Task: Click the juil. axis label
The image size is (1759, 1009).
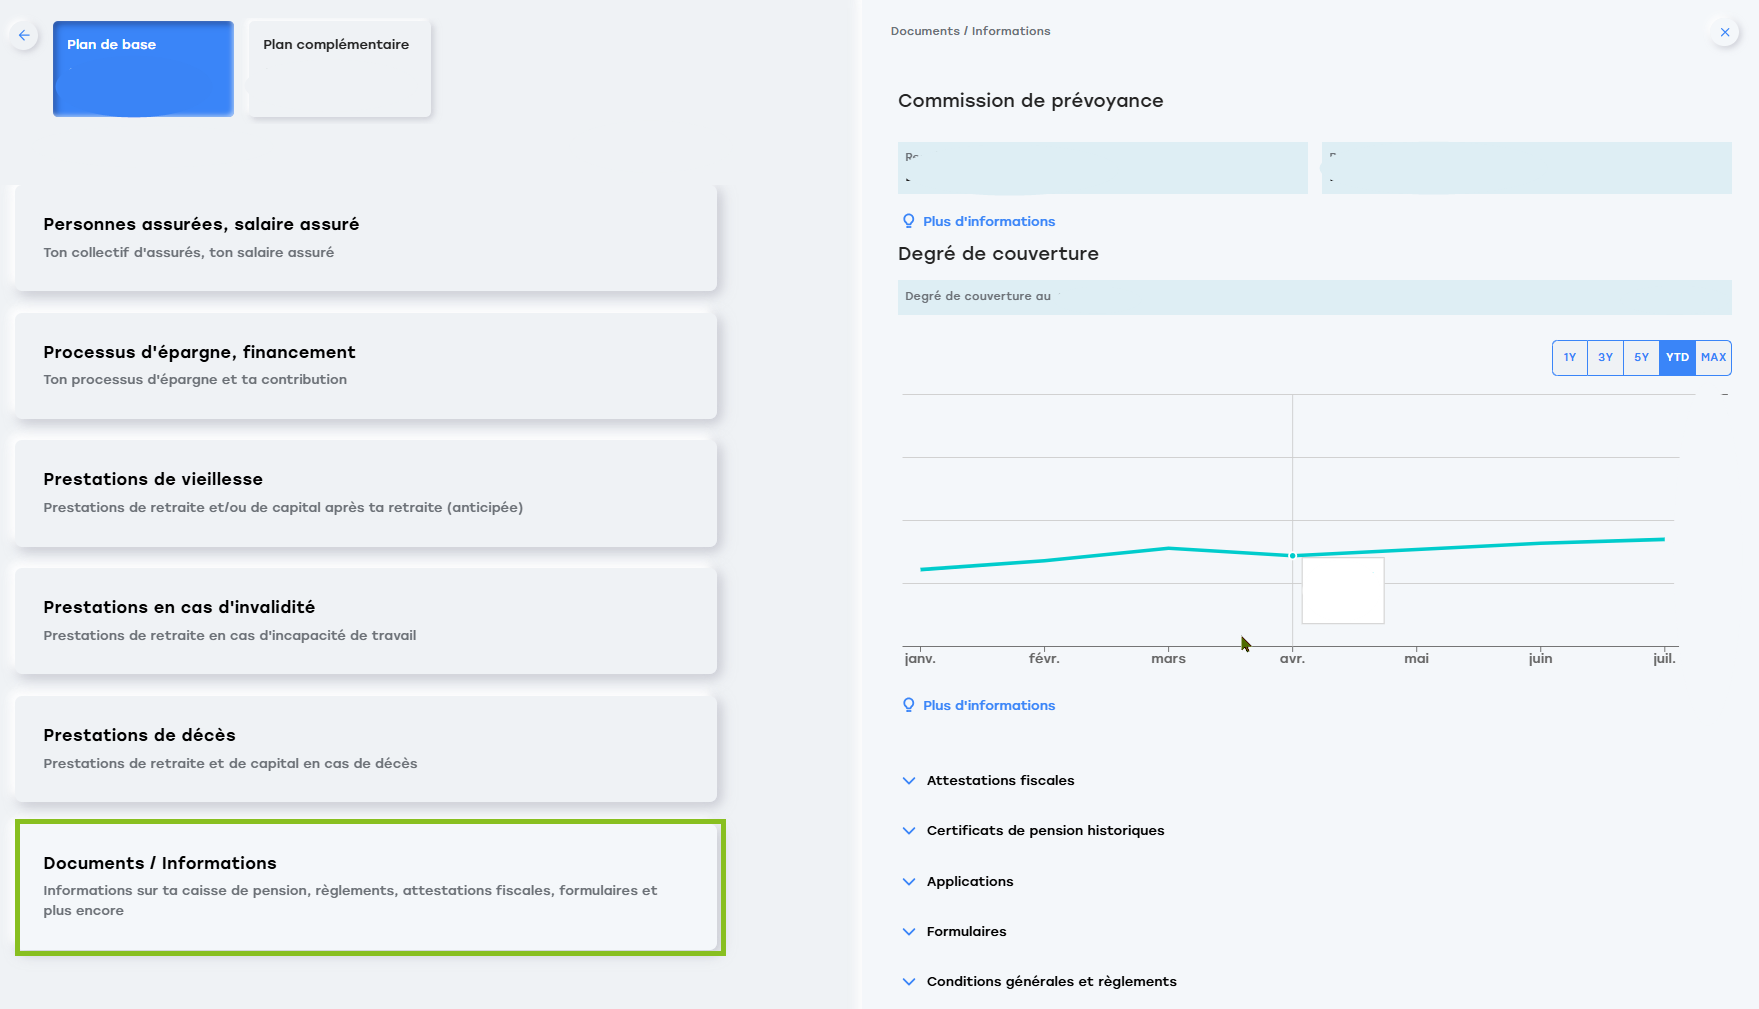Action: click(x=1664, y=658)
